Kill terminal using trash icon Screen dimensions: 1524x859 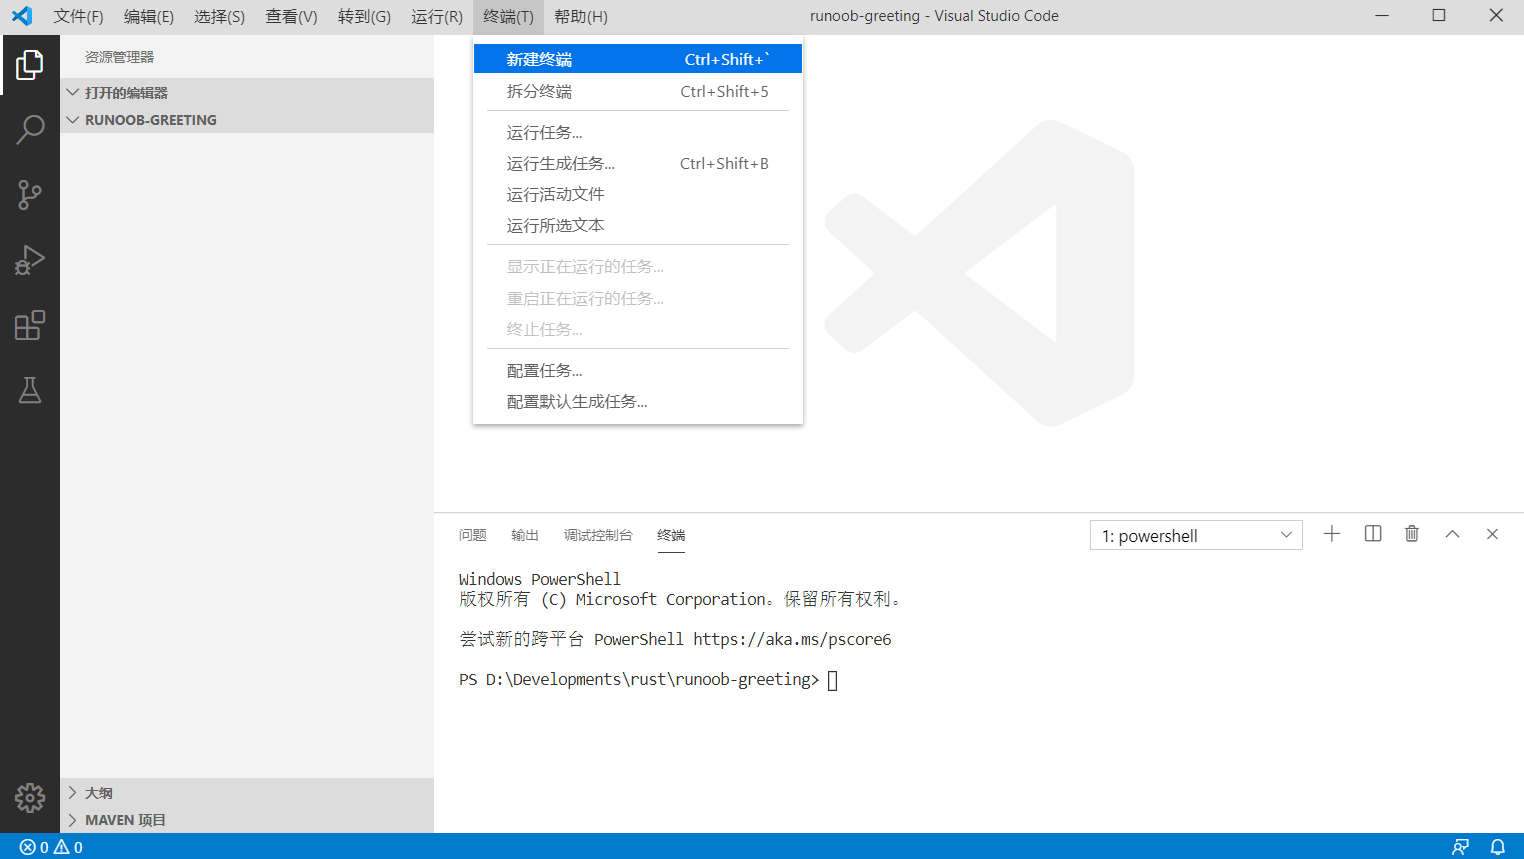pyautogui.click(x=1412, y=534)
